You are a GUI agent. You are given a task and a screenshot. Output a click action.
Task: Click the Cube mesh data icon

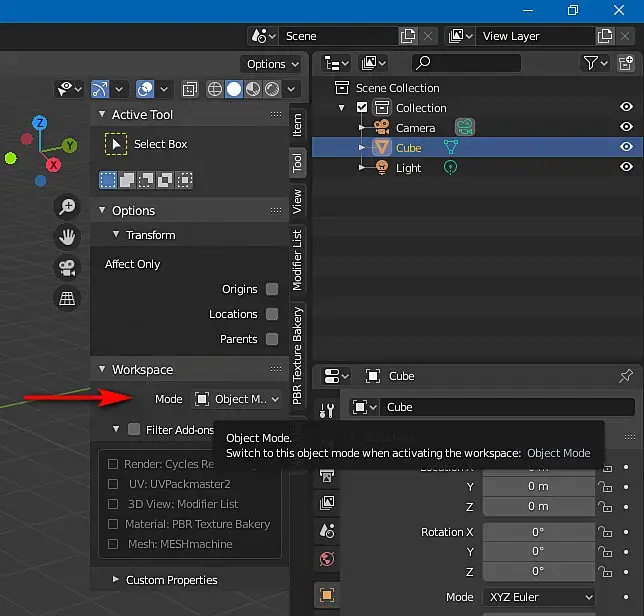451,147
